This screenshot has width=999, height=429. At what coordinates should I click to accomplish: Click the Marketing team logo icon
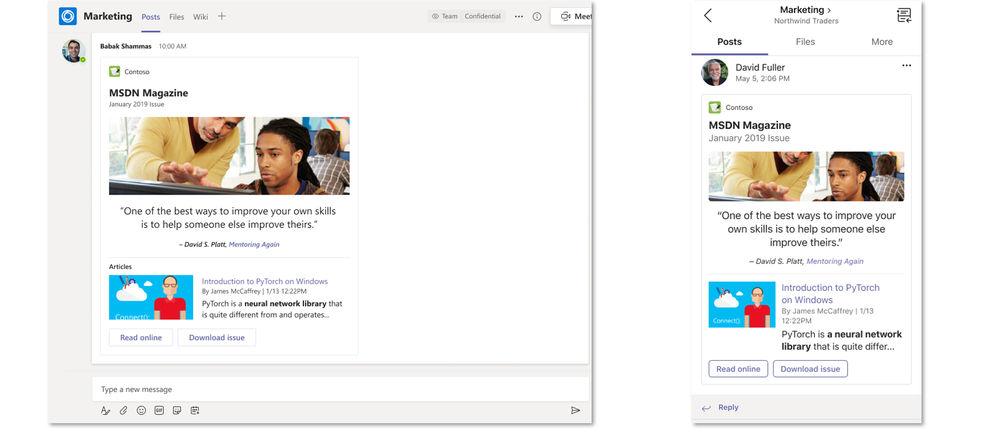68,16
